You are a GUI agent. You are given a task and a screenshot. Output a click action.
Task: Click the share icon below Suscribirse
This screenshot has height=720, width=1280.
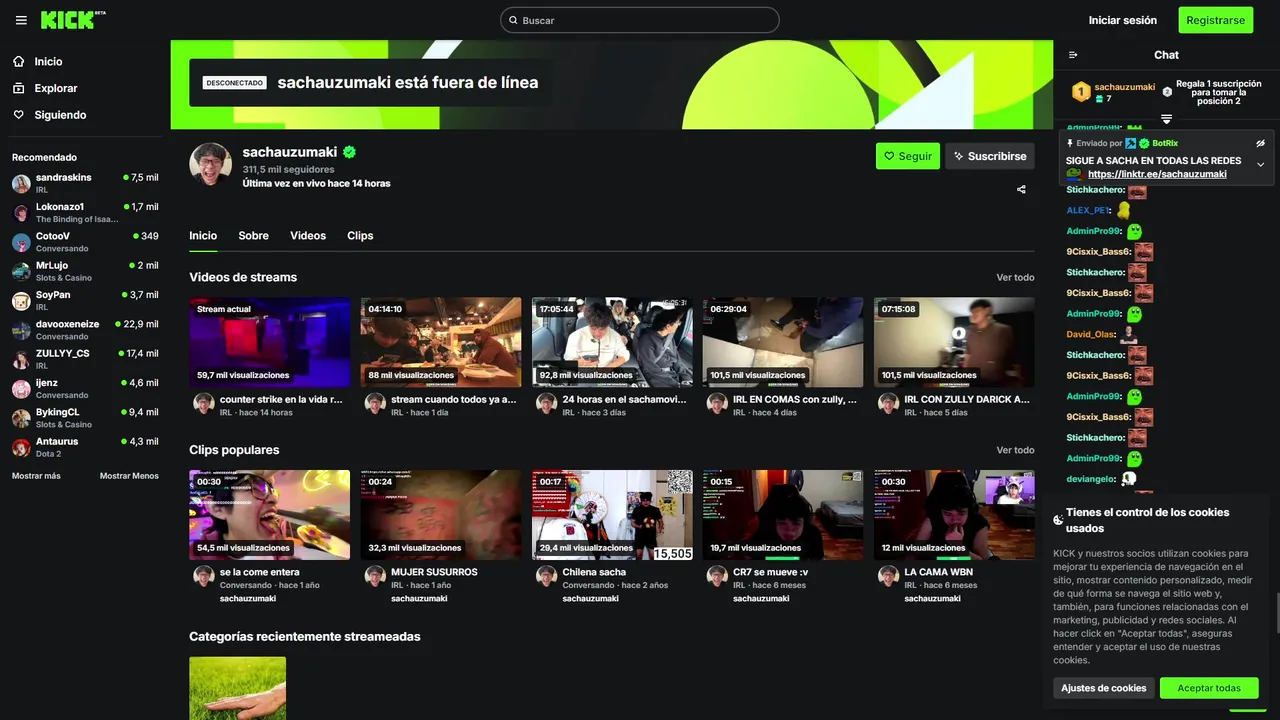tap(1021, 189)
